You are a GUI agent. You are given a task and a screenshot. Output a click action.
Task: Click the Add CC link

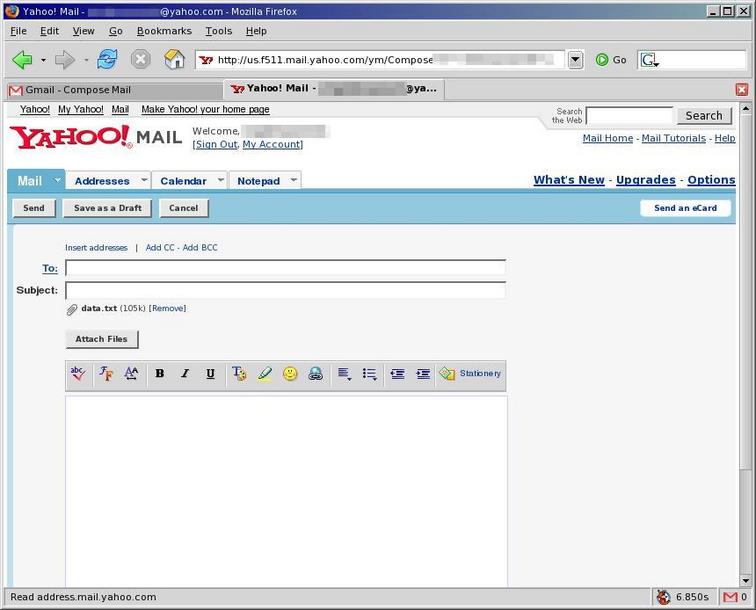coord(160,247)
